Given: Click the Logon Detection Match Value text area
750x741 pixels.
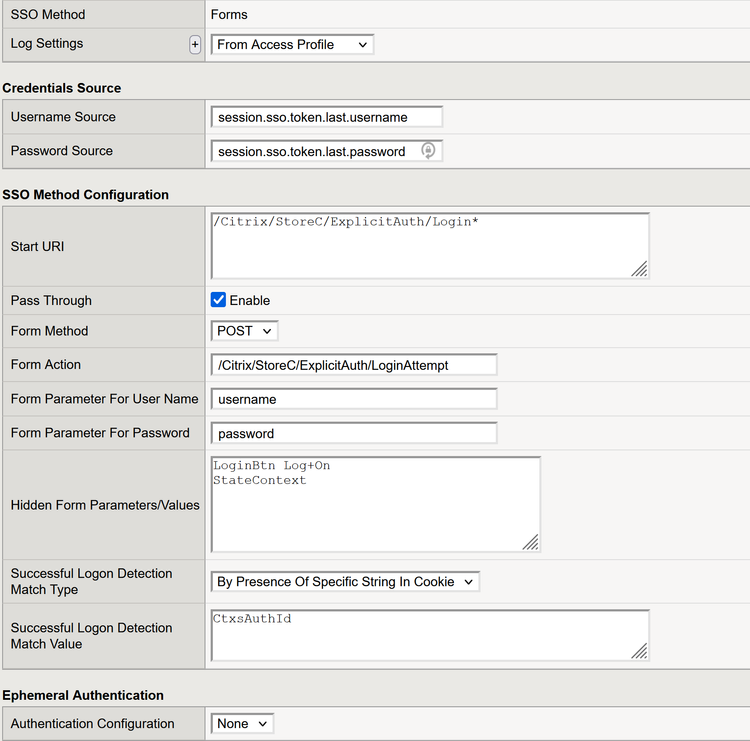Looking at the screenshot, I should [430, 638].
